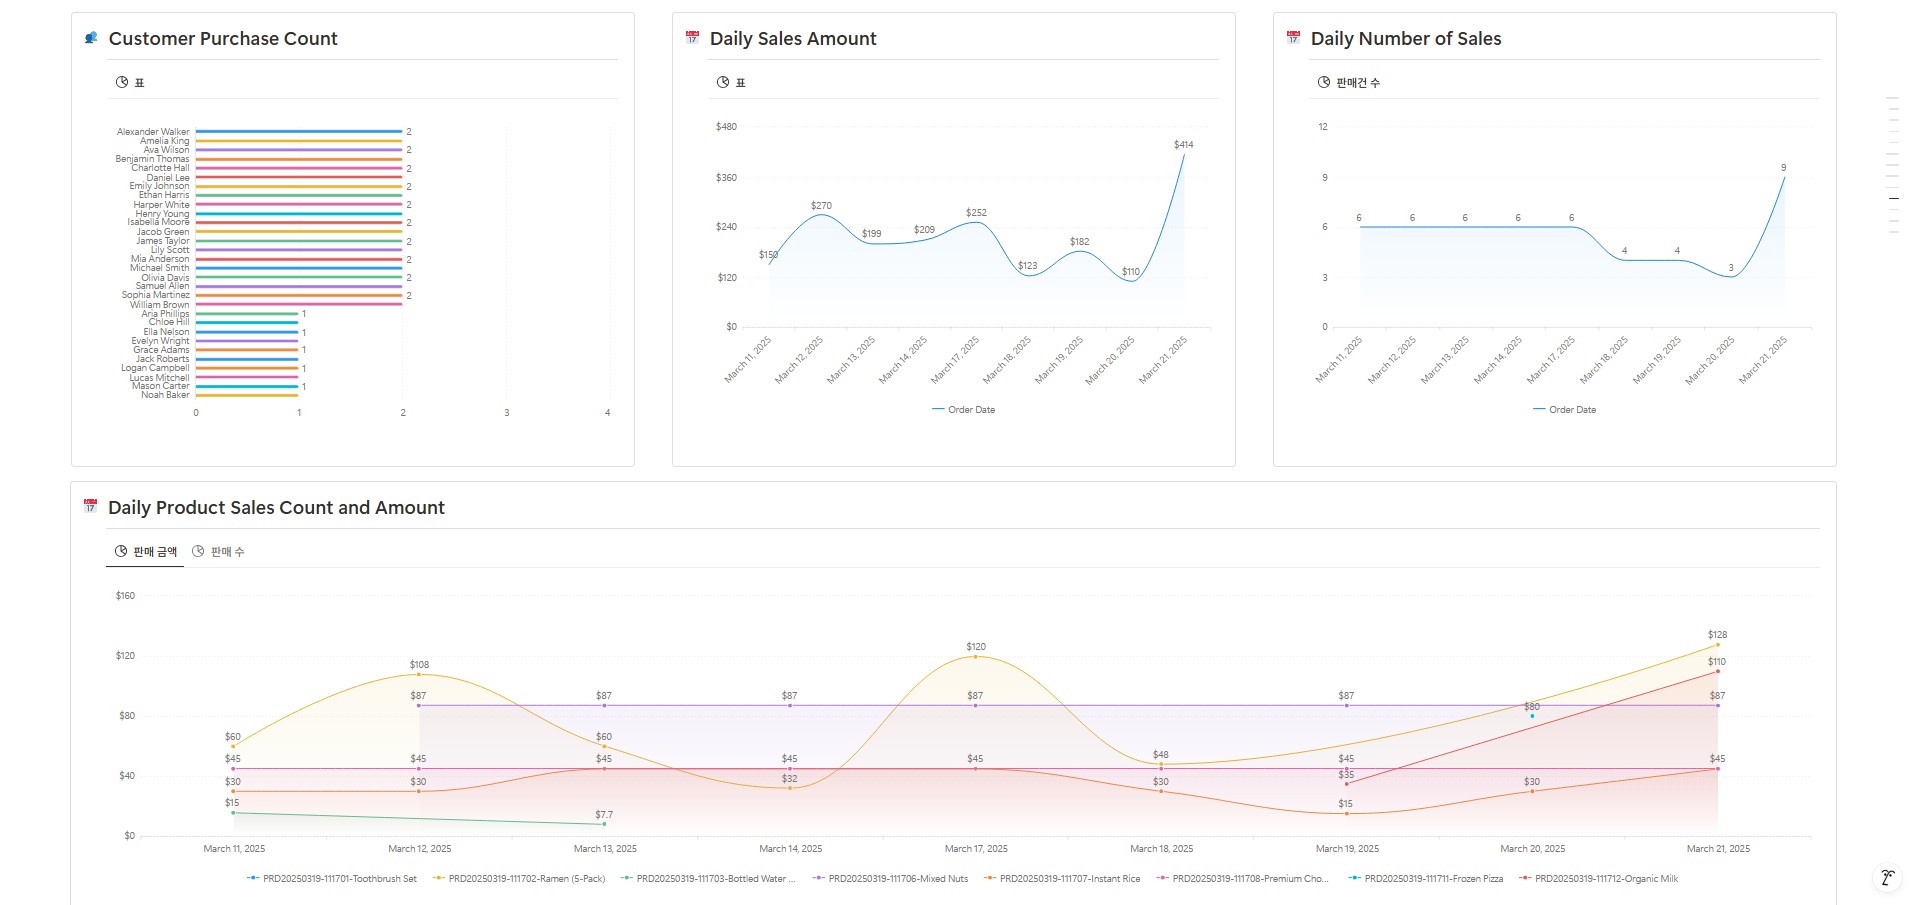
Task: Click the Emily Johnson customer label
Action: (159, 186)
